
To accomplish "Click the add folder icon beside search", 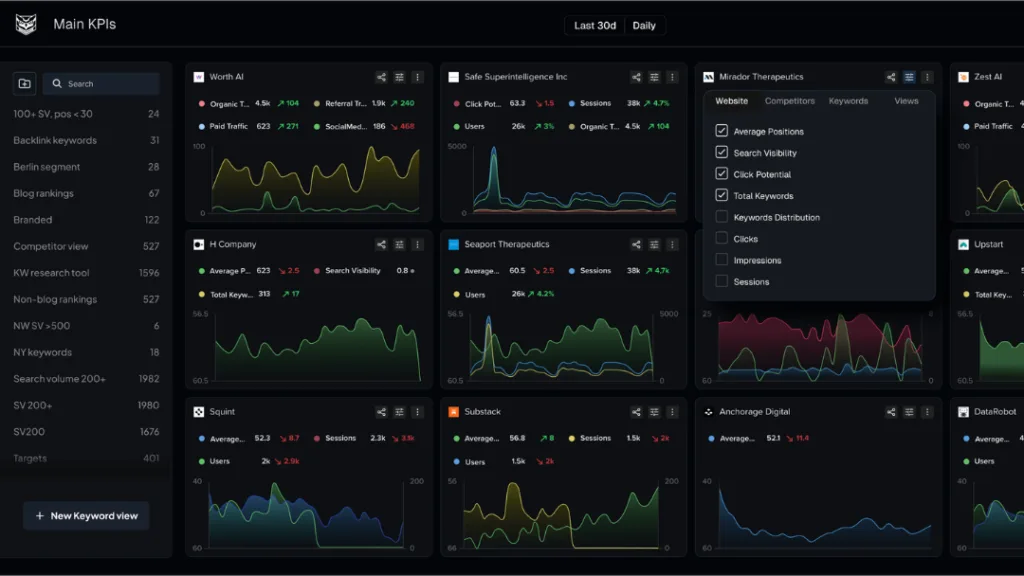I will point(25,84).
